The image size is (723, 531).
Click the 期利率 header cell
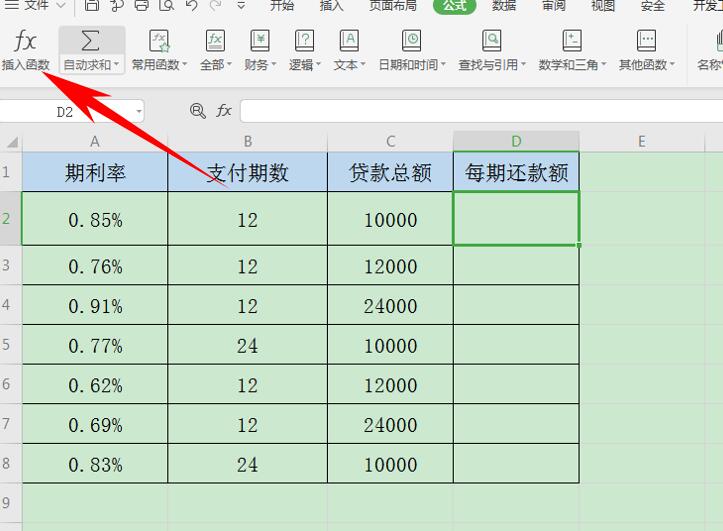[95, 172]
